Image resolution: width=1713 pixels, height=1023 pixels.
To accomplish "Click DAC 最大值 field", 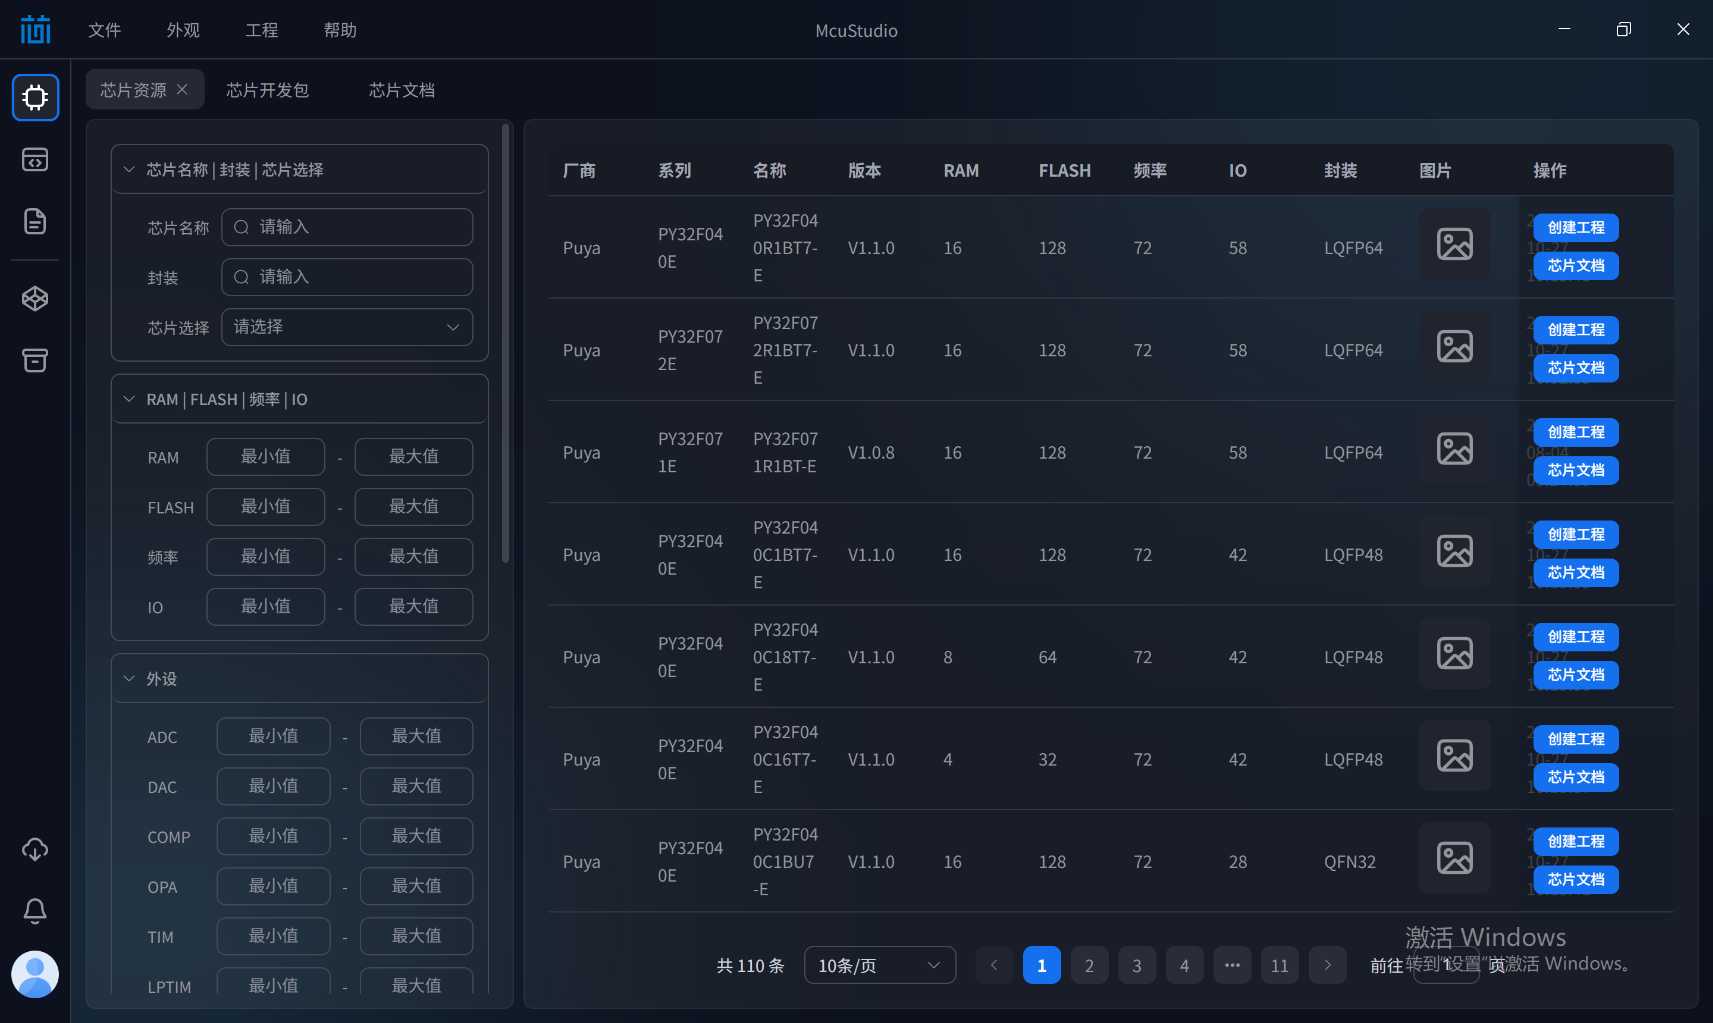I will point(417,786).
